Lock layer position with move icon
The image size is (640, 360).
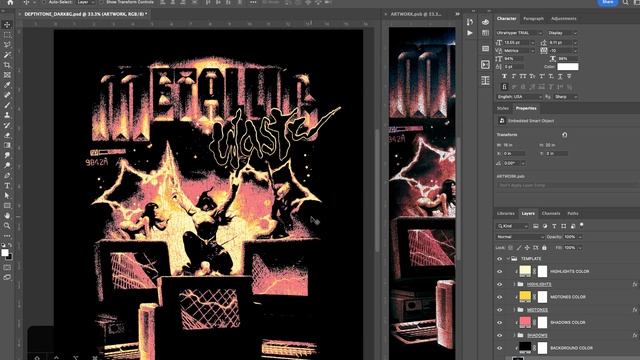click(527, 248)
